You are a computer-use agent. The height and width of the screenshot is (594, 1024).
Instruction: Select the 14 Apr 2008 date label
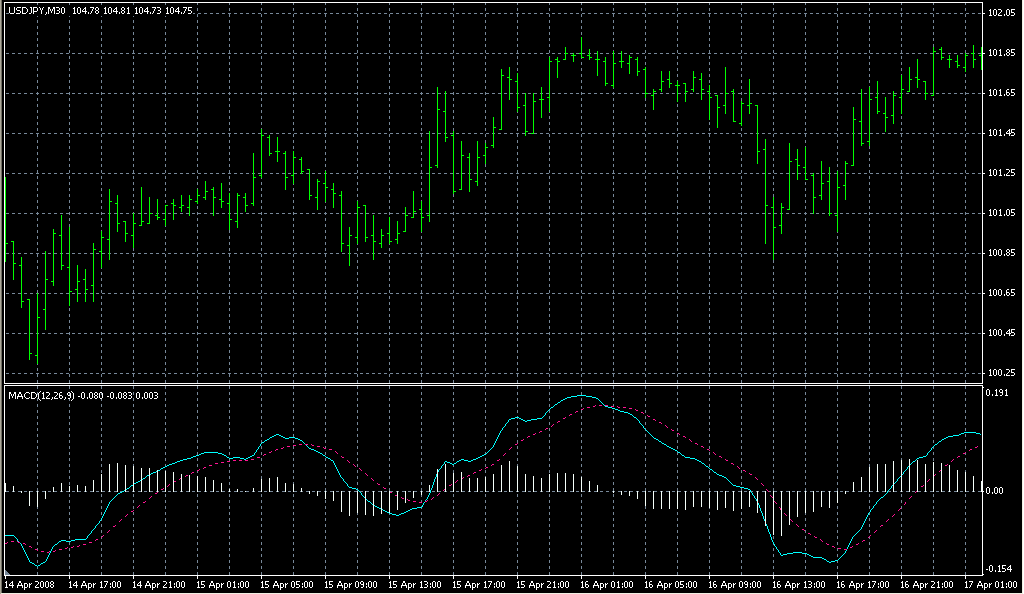pos(30,583)
